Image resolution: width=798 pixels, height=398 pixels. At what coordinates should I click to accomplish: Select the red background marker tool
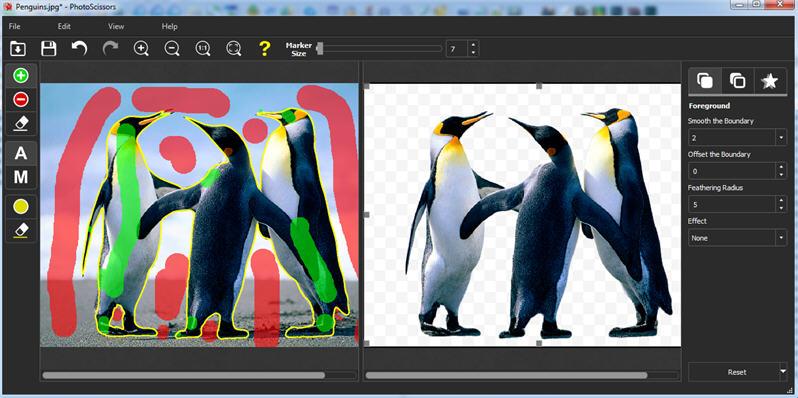point(21,99)
